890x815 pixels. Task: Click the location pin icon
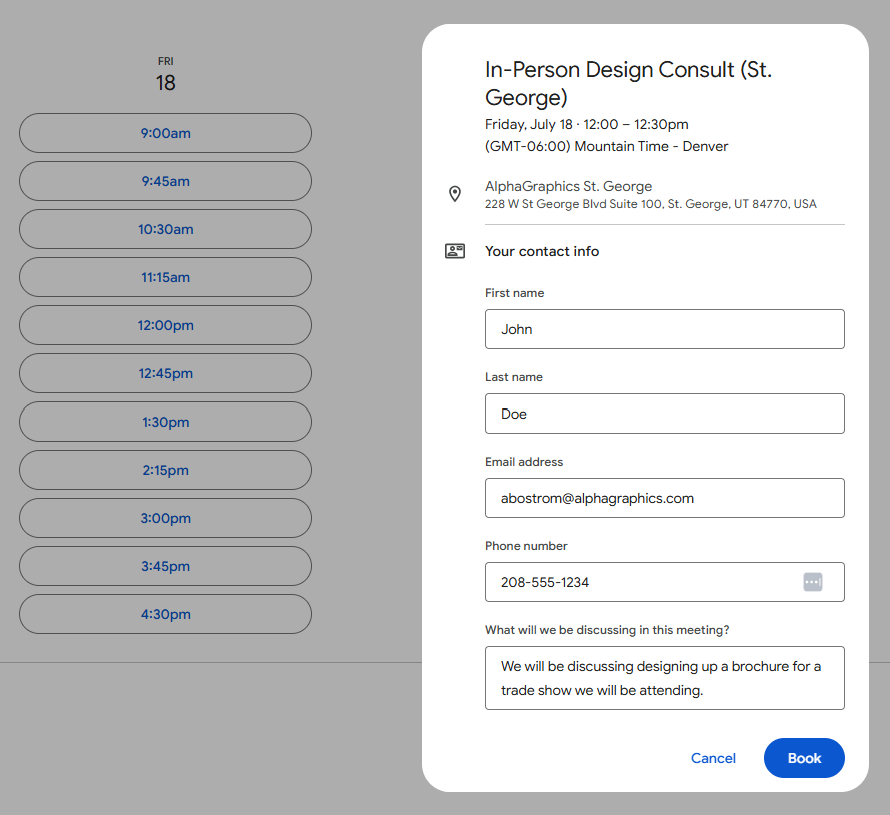pyautogui.click(x=455, y=194)
